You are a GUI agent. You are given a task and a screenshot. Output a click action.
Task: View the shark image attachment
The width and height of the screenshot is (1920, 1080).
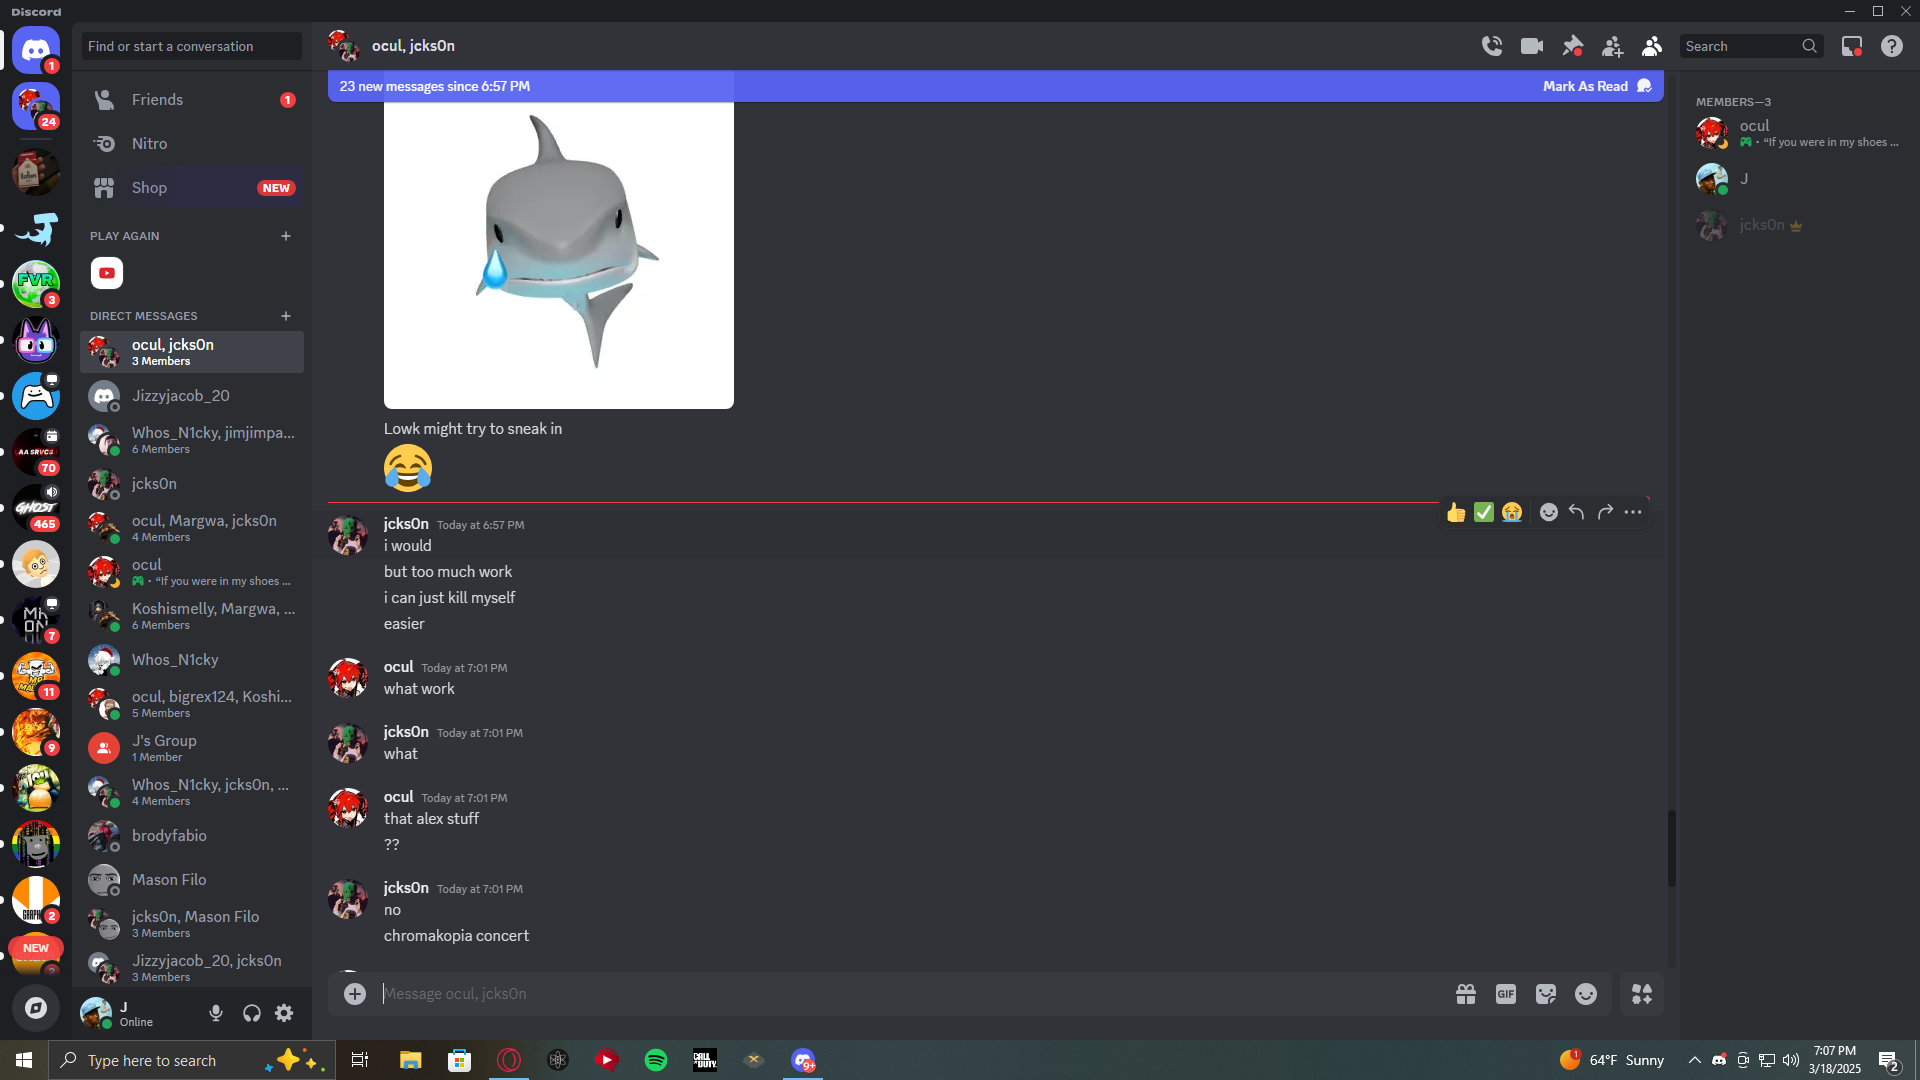pos(559,254)
